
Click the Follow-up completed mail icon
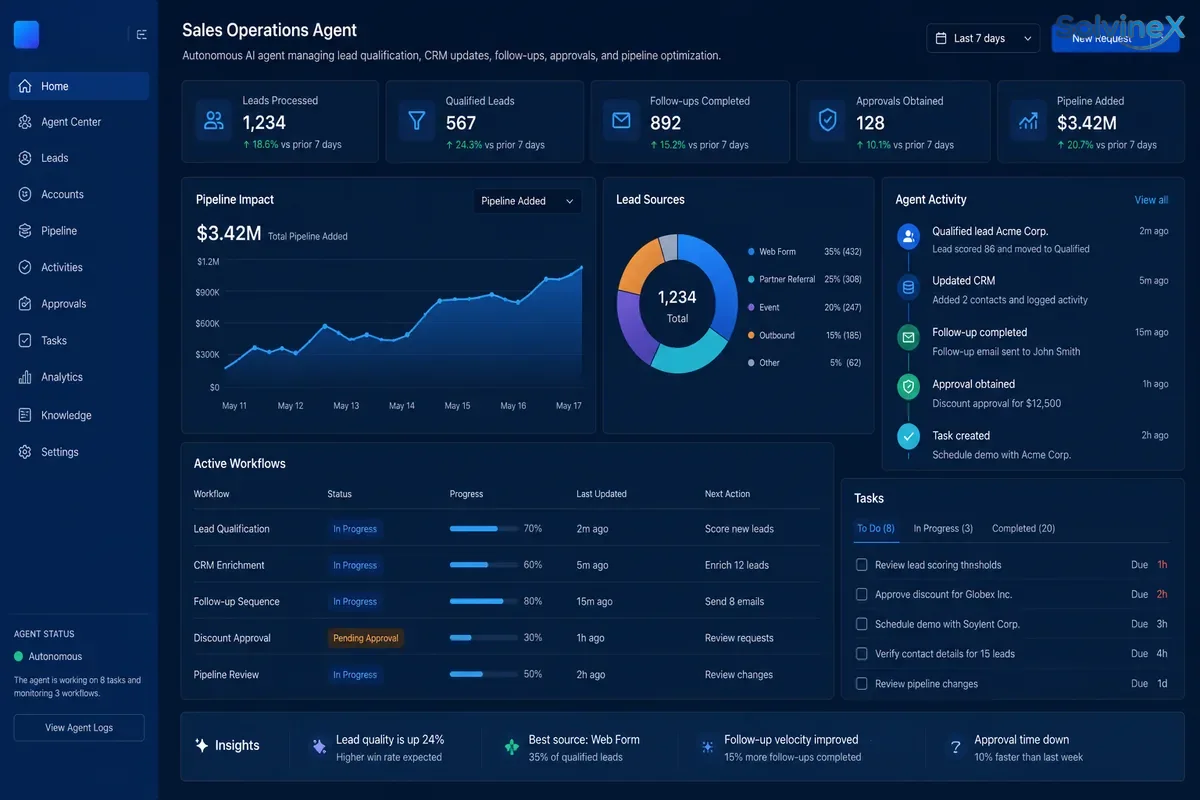point(908,338)
